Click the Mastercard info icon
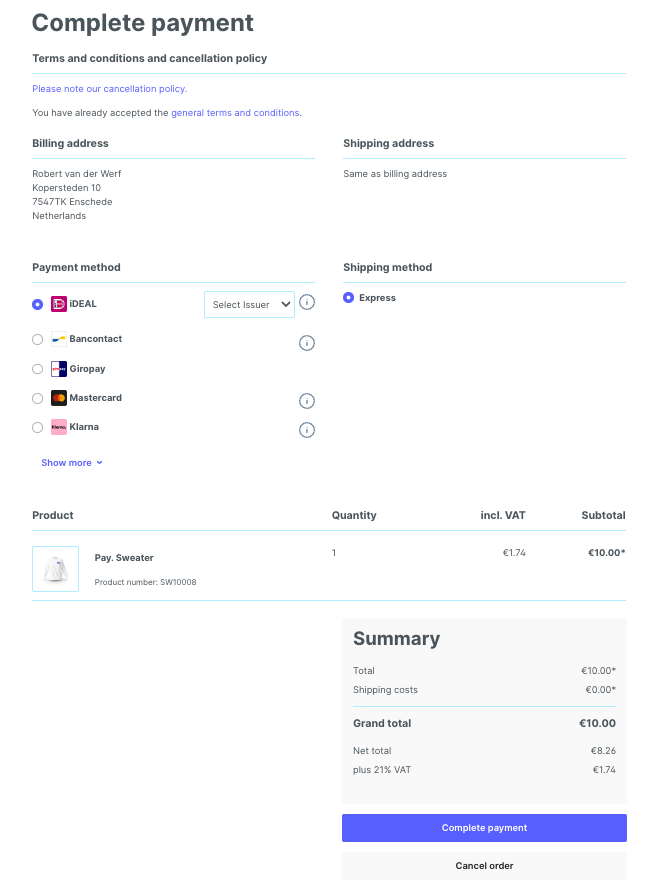This screenshot has width=662, height=896. coord(307,401)
